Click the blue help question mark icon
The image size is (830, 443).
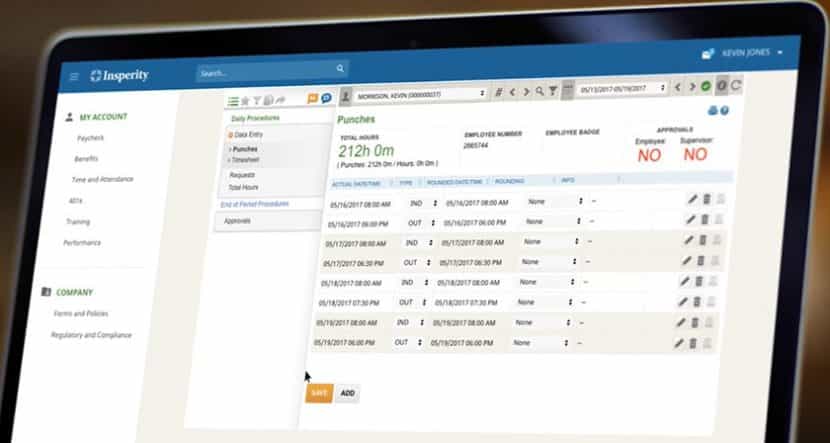(724, 111)
